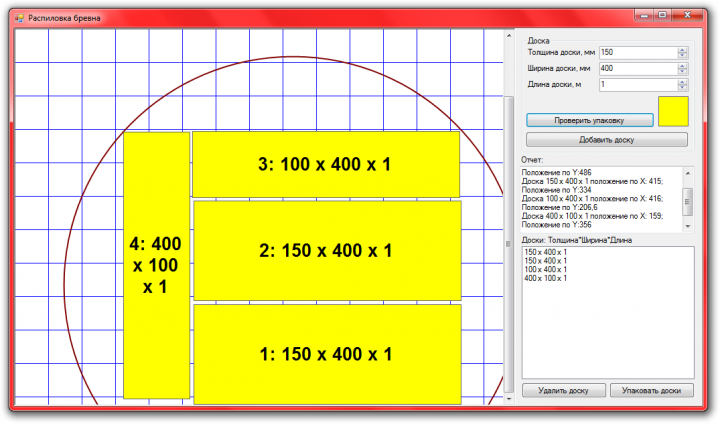
Task: Increase the Длина доски value with up arrow
Action: click(x=682, y=82)
